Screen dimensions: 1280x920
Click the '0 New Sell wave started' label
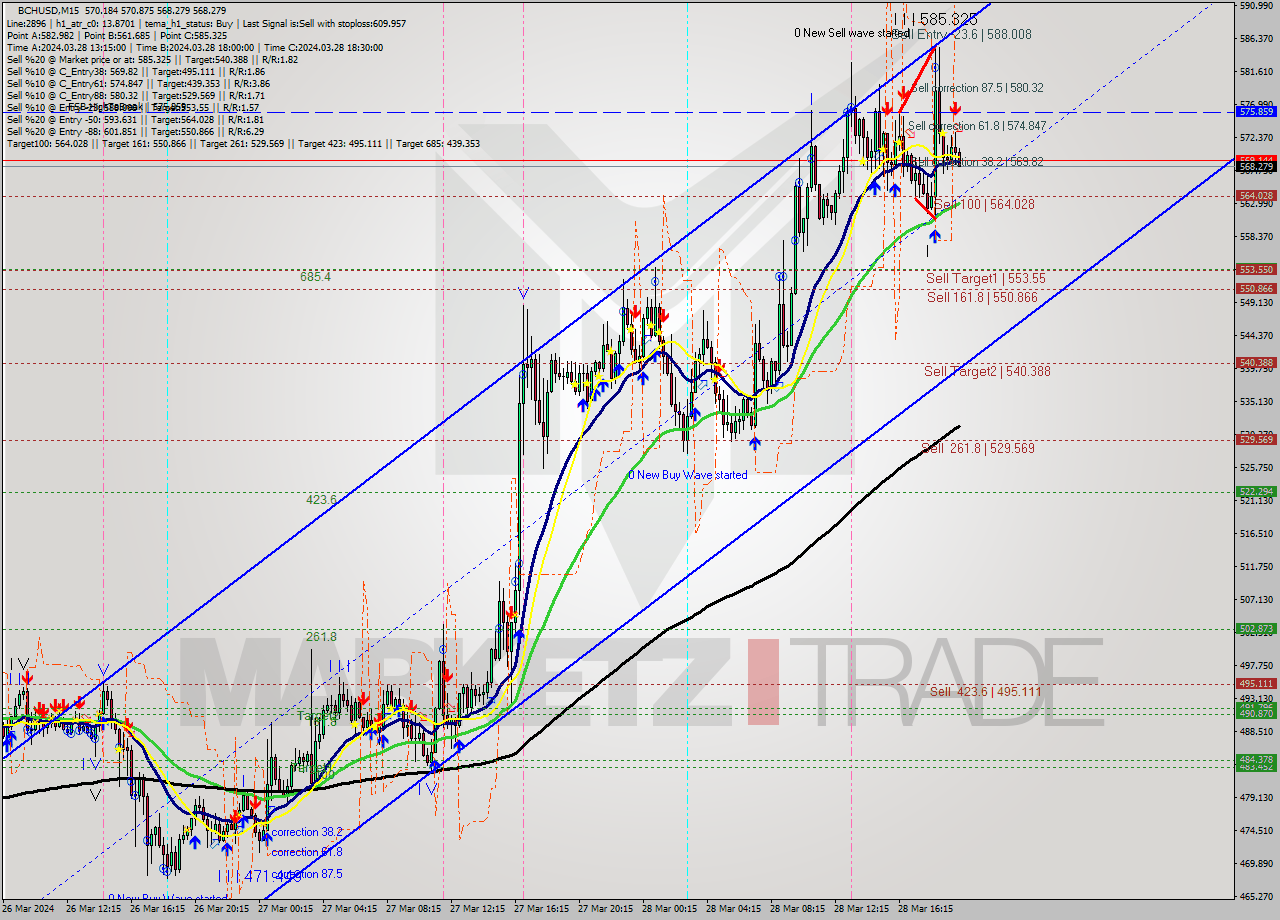(850, 33)
